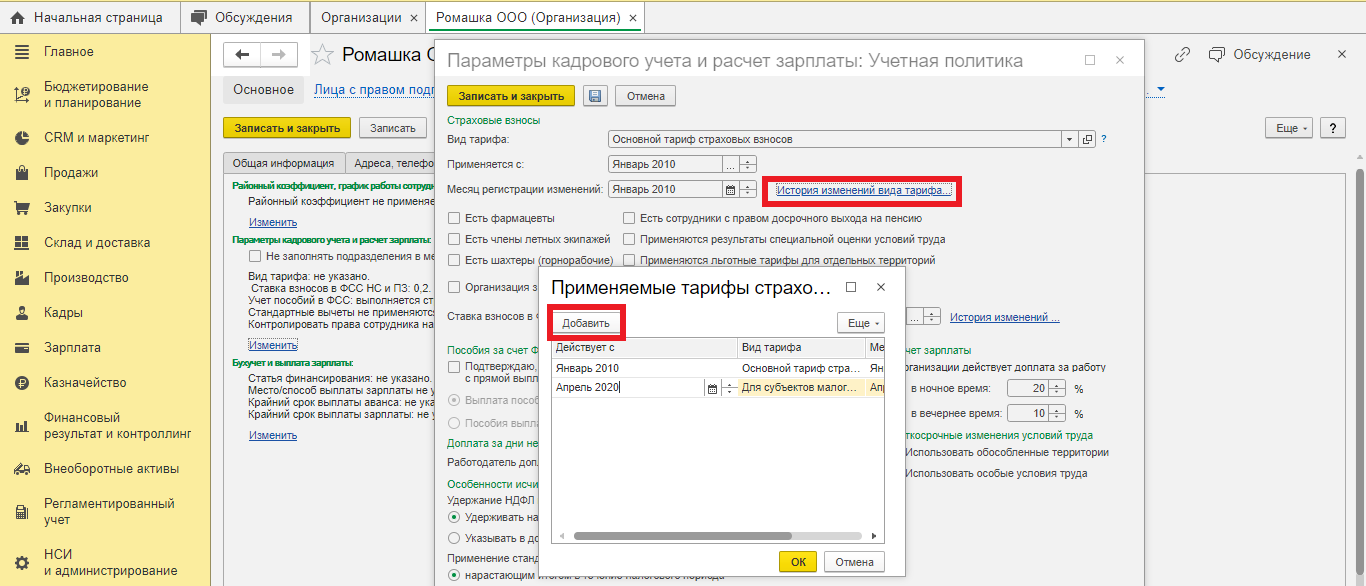Click the ellipsis select button for Применяется с

730,164
